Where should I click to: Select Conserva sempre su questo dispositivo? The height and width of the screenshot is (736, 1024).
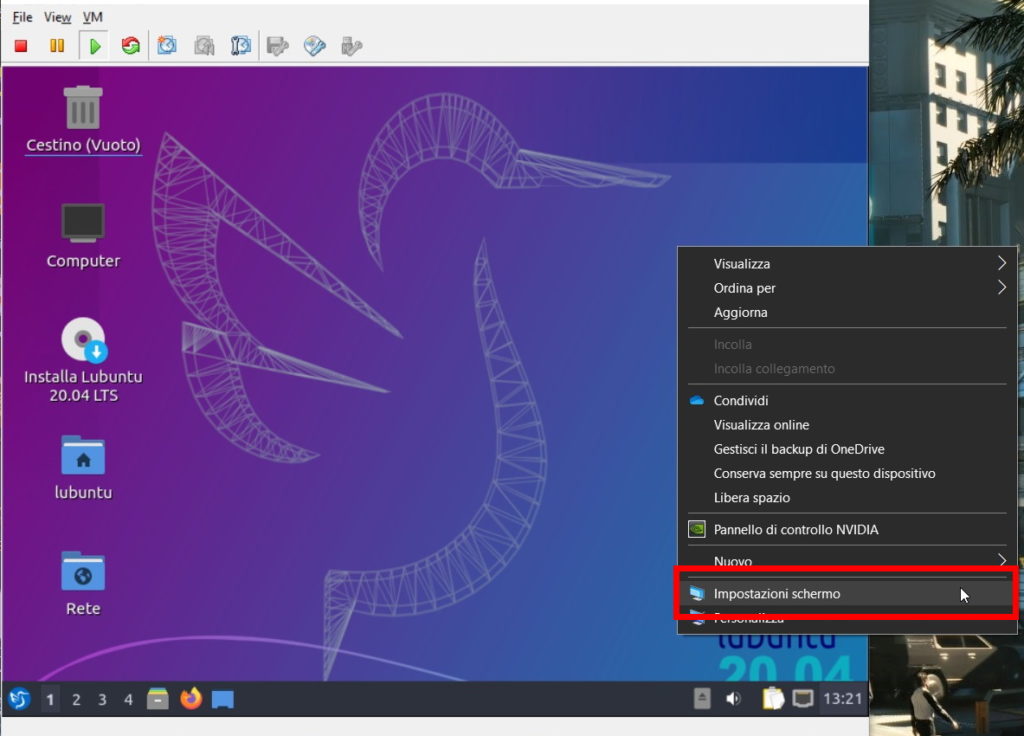[x=847, y=473]
